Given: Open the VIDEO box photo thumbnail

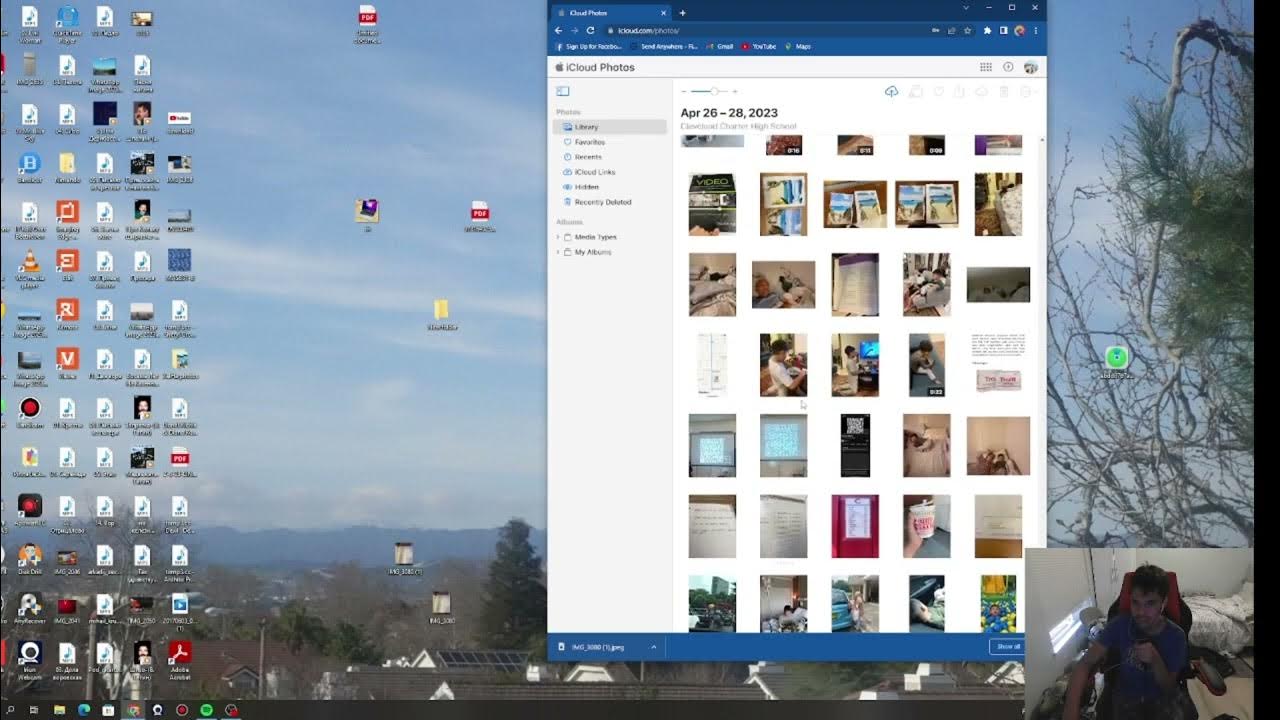Looking at the screenshot, I should pyautogui.click(x=712, y=204).
